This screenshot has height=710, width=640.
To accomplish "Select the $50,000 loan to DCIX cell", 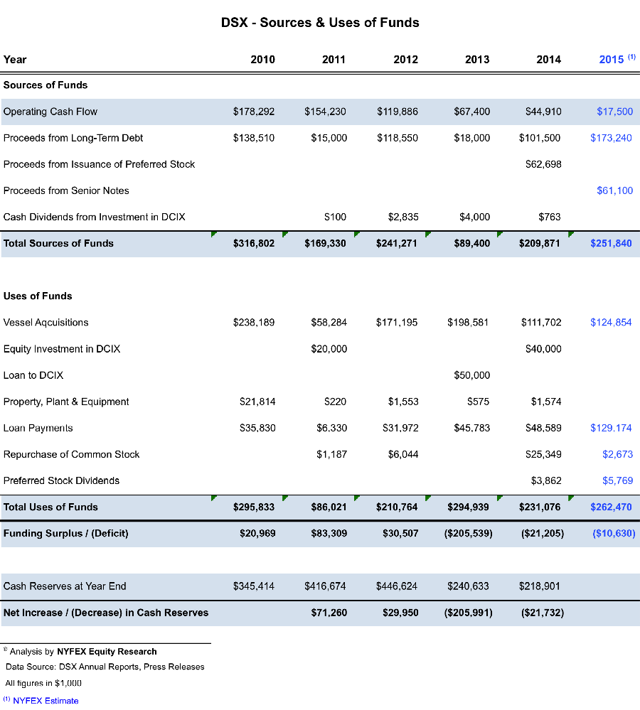I will (x=472, y=375).
